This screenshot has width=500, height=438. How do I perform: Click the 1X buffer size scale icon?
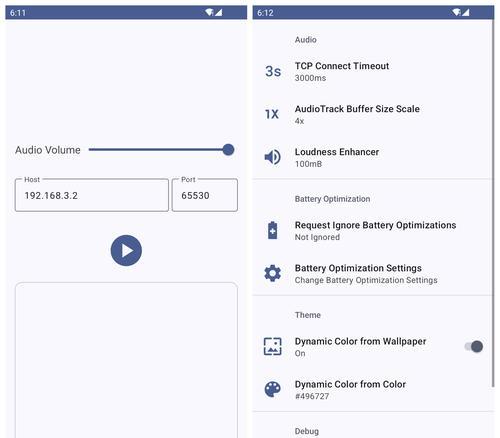(x=272, y=114)
